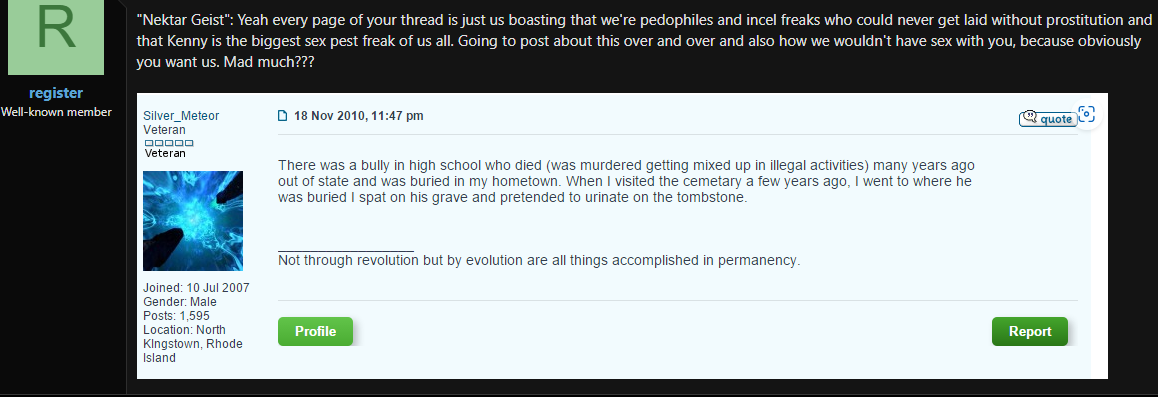Click the Joined: 10 Jul 2007 text

tap(196, 288)
